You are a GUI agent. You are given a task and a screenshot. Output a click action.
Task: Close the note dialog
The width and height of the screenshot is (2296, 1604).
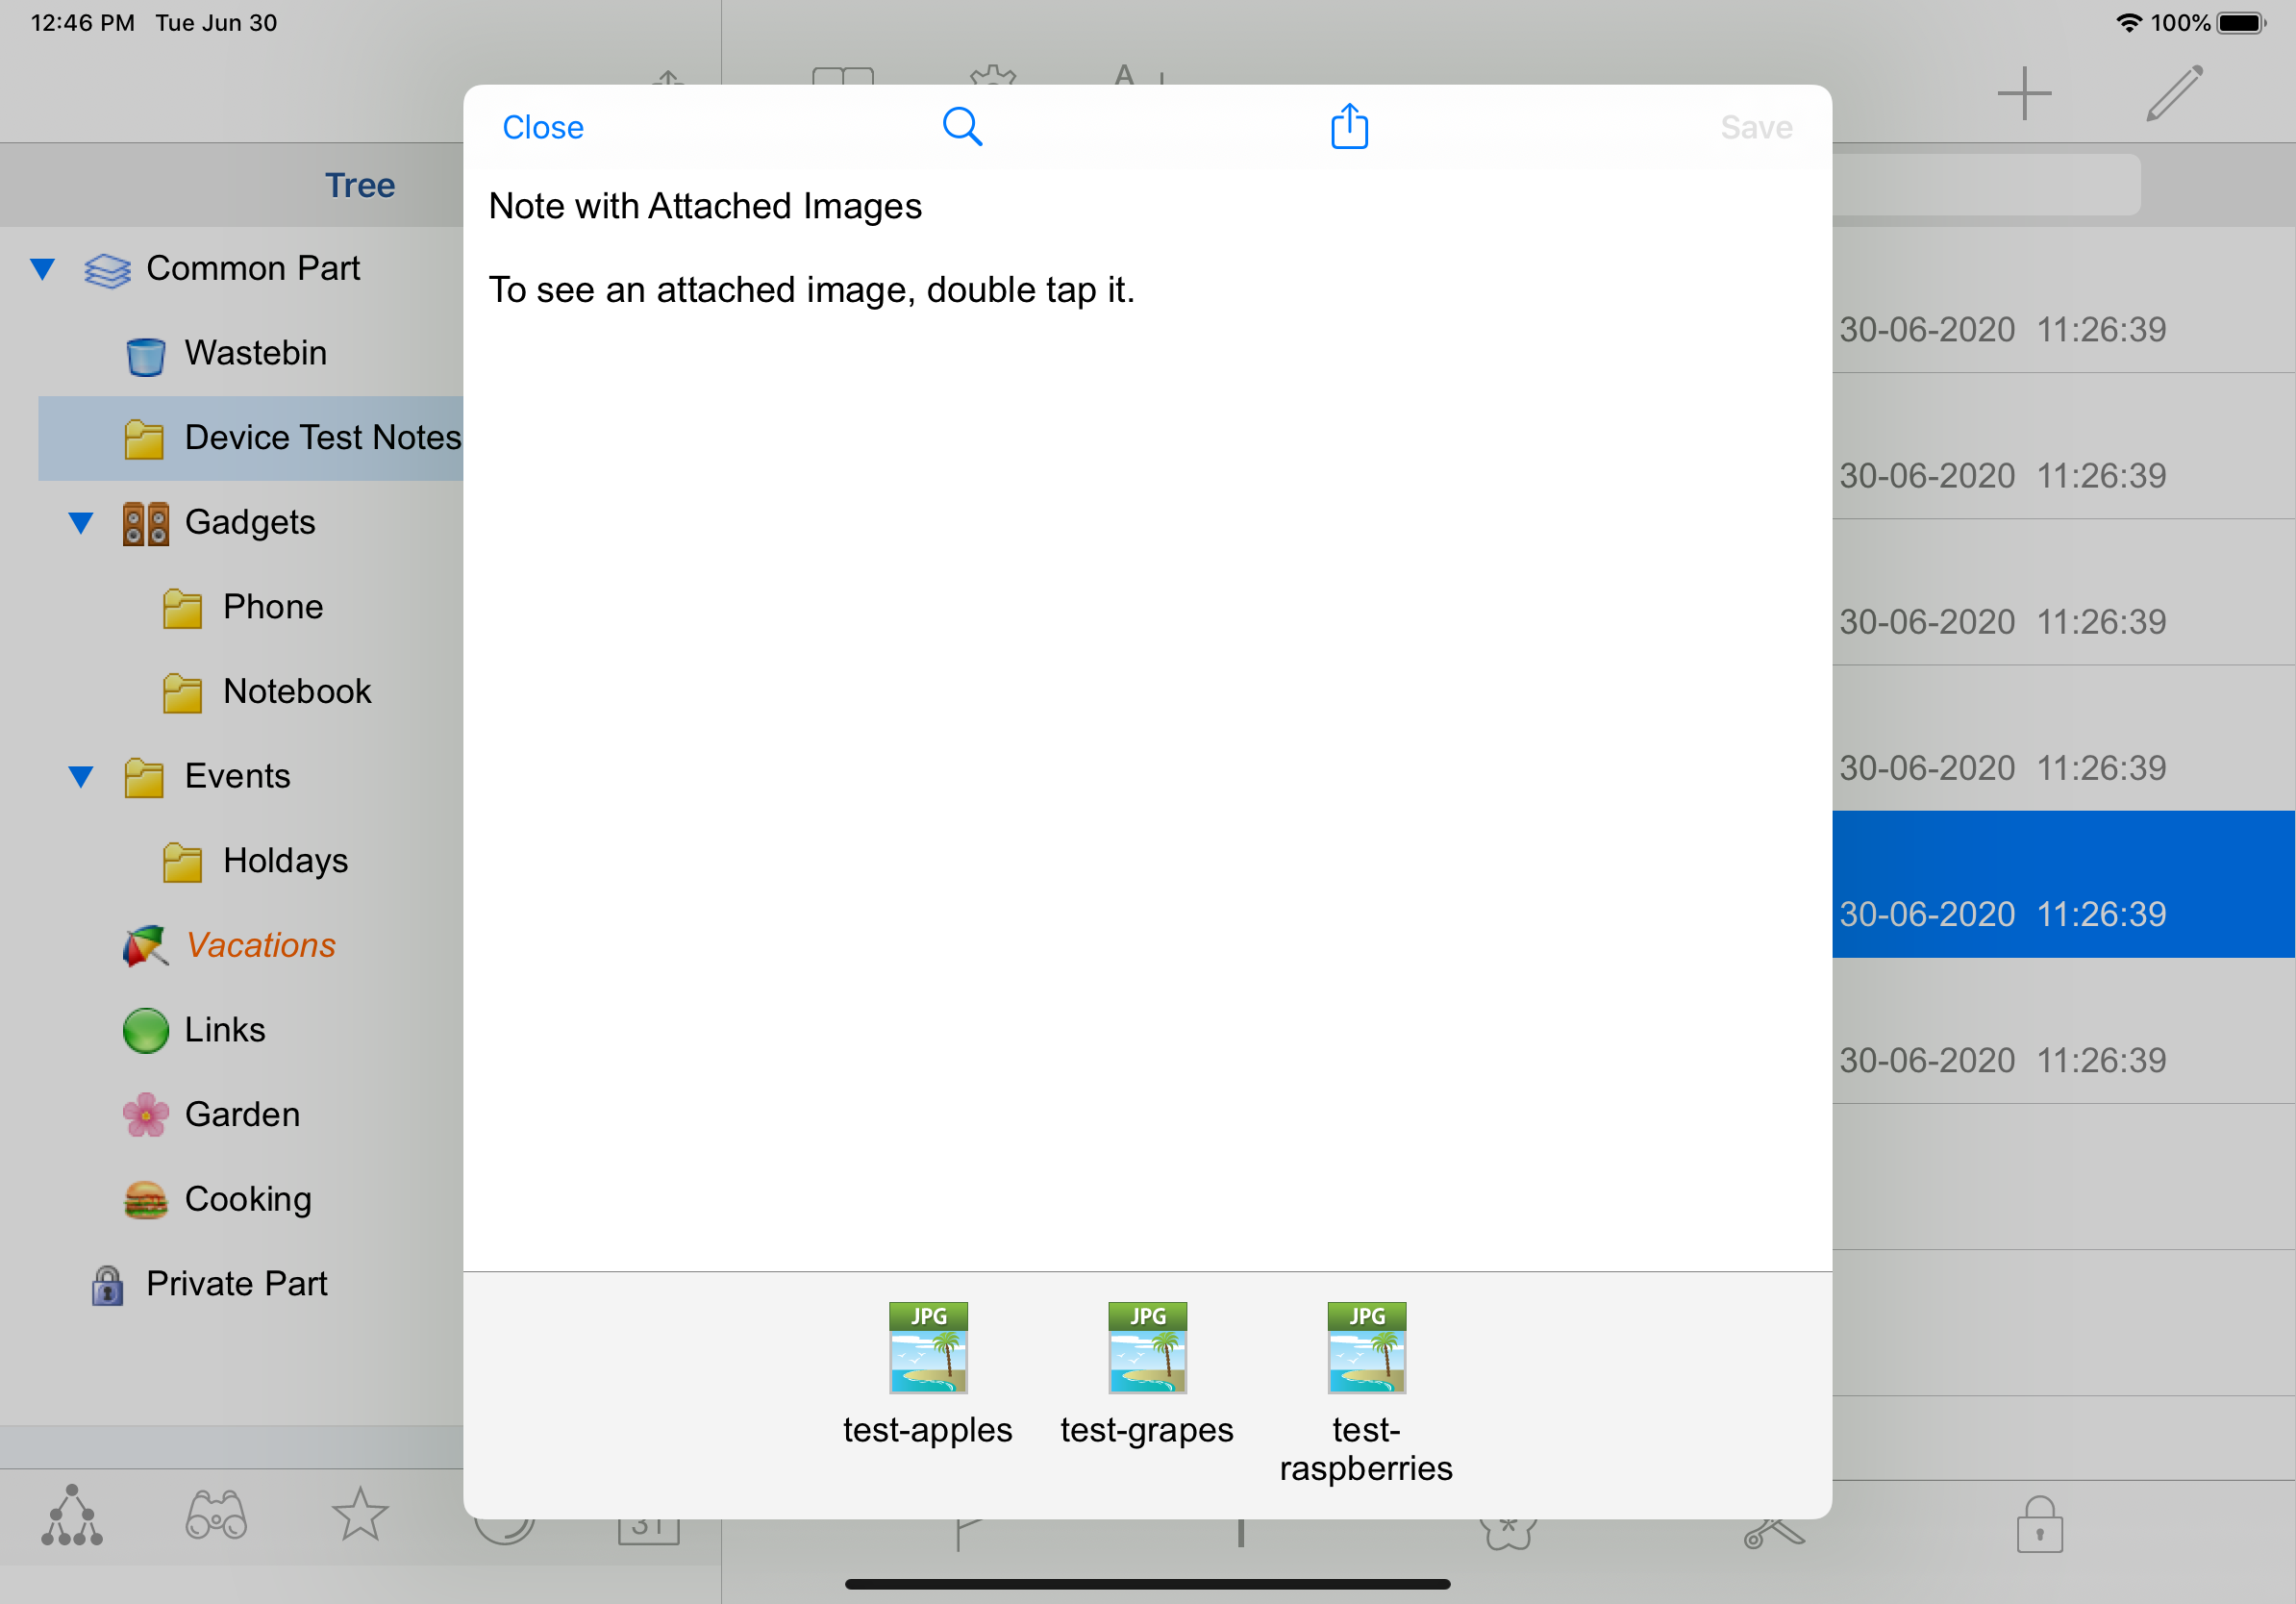click(x=542, y=127)
